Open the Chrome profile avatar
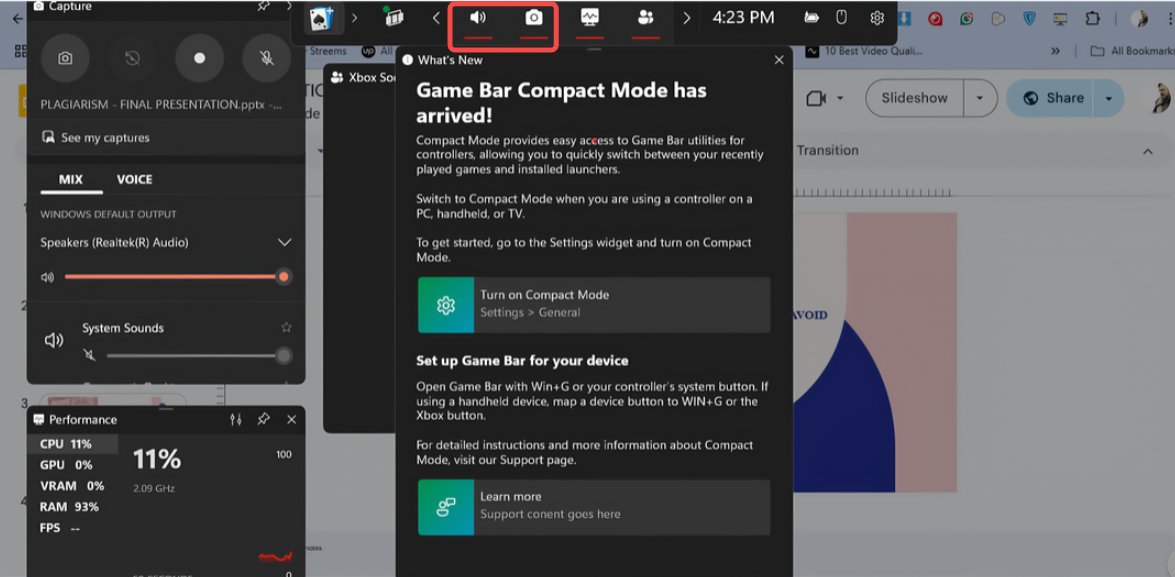1175x577 pixels. coord(1139,19)
